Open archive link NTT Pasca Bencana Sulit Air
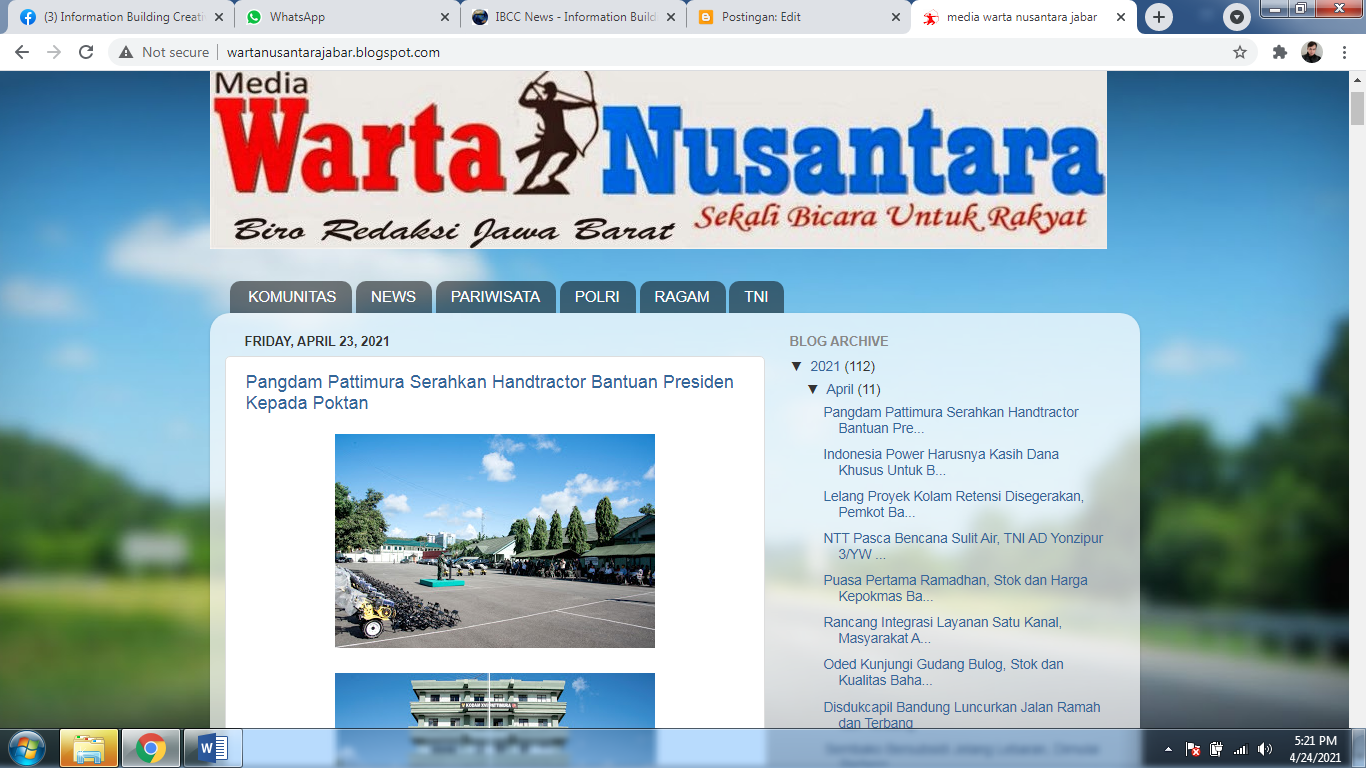Image resolution: width=1366 pixels, height=768 pixels. coord(963,546)
